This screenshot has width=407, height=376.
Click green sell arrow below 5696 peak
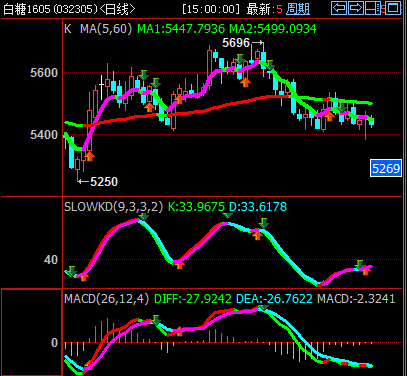(x=269, y=65)
